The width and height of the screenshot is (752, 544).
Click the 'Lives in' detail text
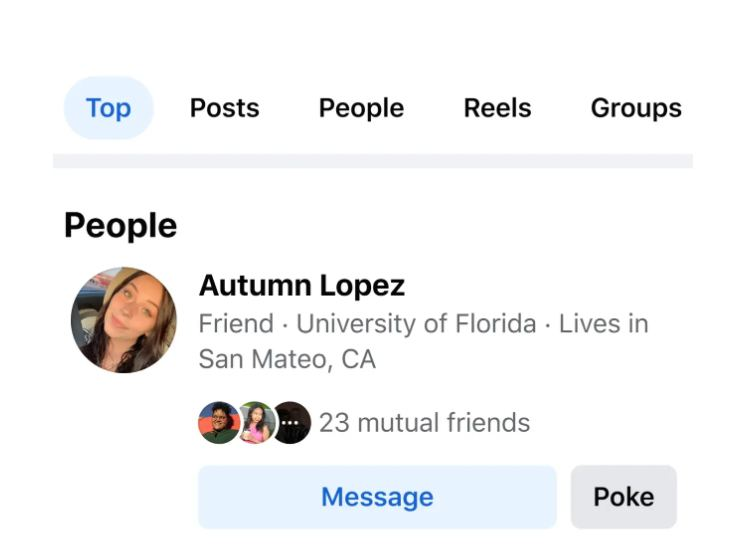tap(604, 323)
